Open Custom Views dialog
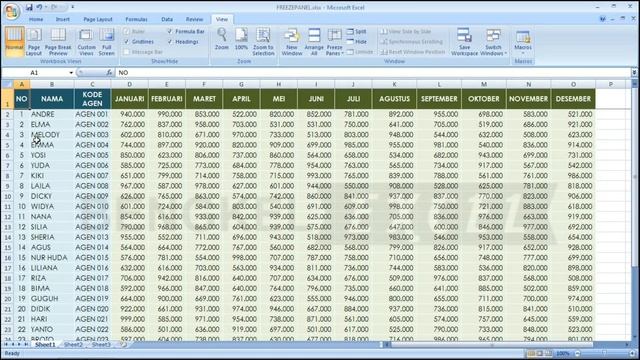640x360 pixels. [86, 41]
